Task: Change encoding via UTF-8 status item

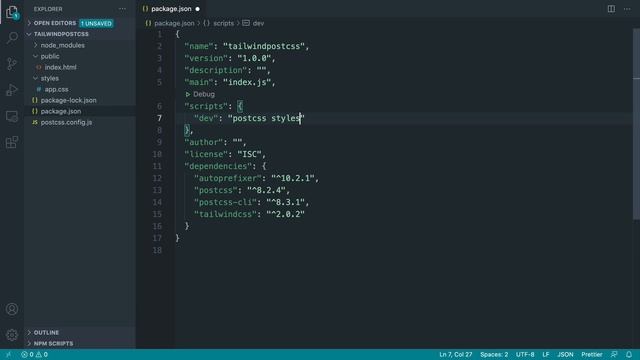Action: [525, 354]
